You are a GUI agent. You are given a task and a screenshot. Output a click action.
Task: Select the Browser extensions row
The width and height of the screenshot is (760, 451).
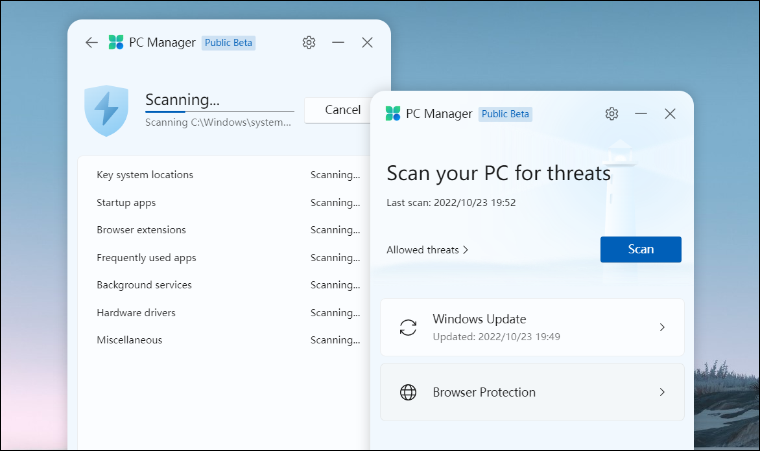[x=228, y=230]
